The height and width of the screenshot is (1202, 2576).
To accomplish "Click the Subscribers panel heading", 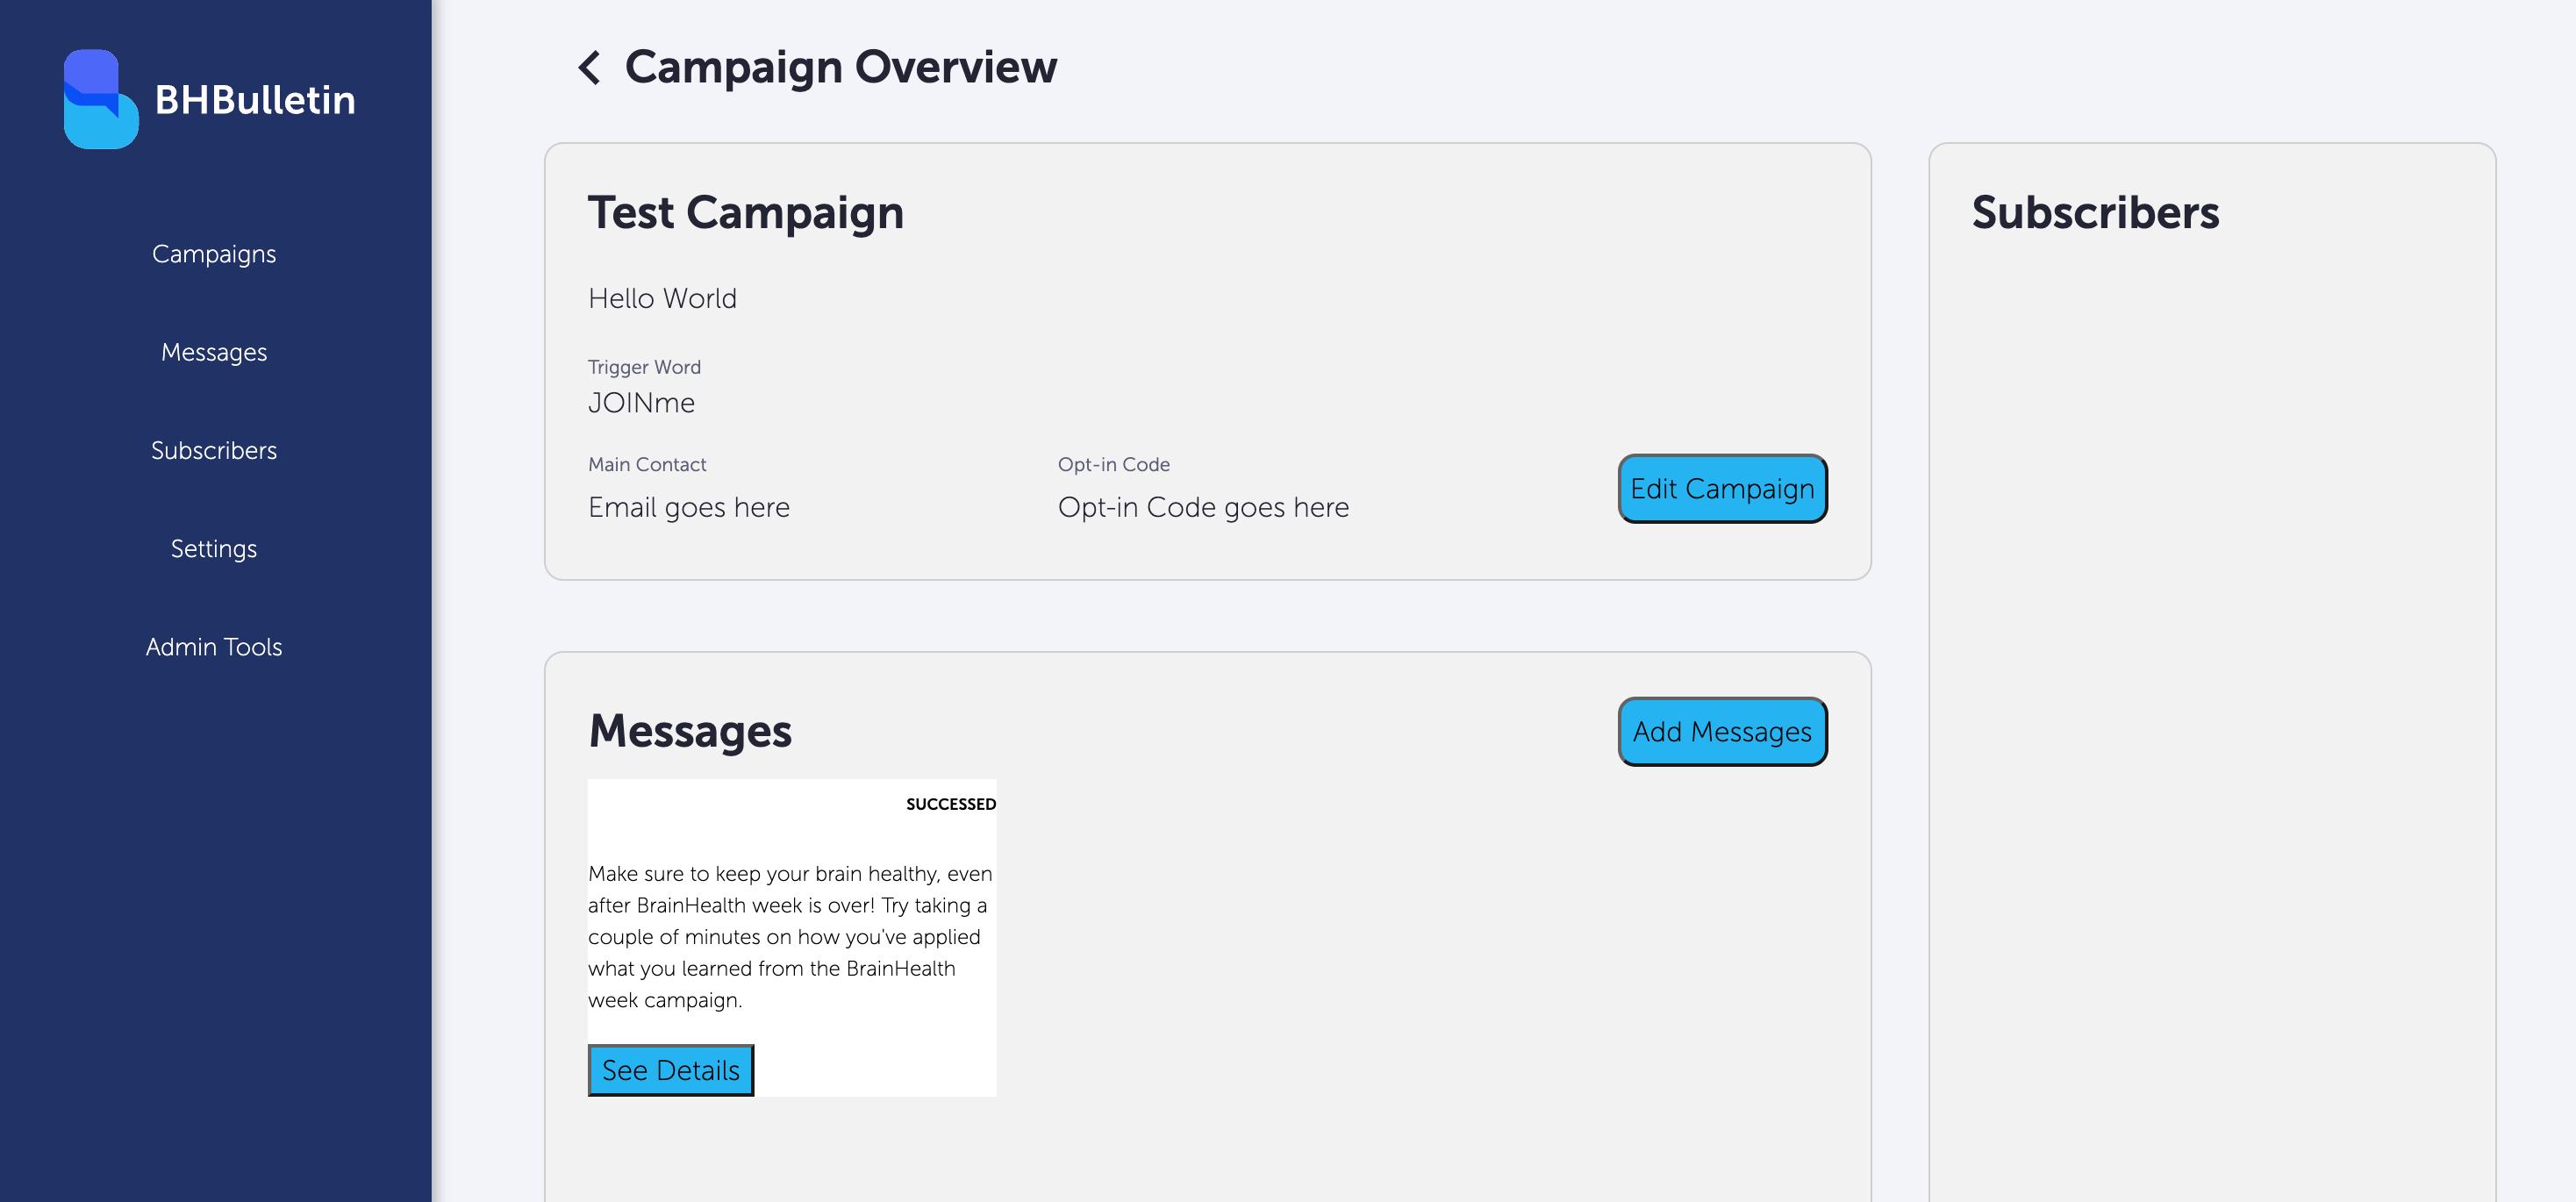I will [2095, 212].
